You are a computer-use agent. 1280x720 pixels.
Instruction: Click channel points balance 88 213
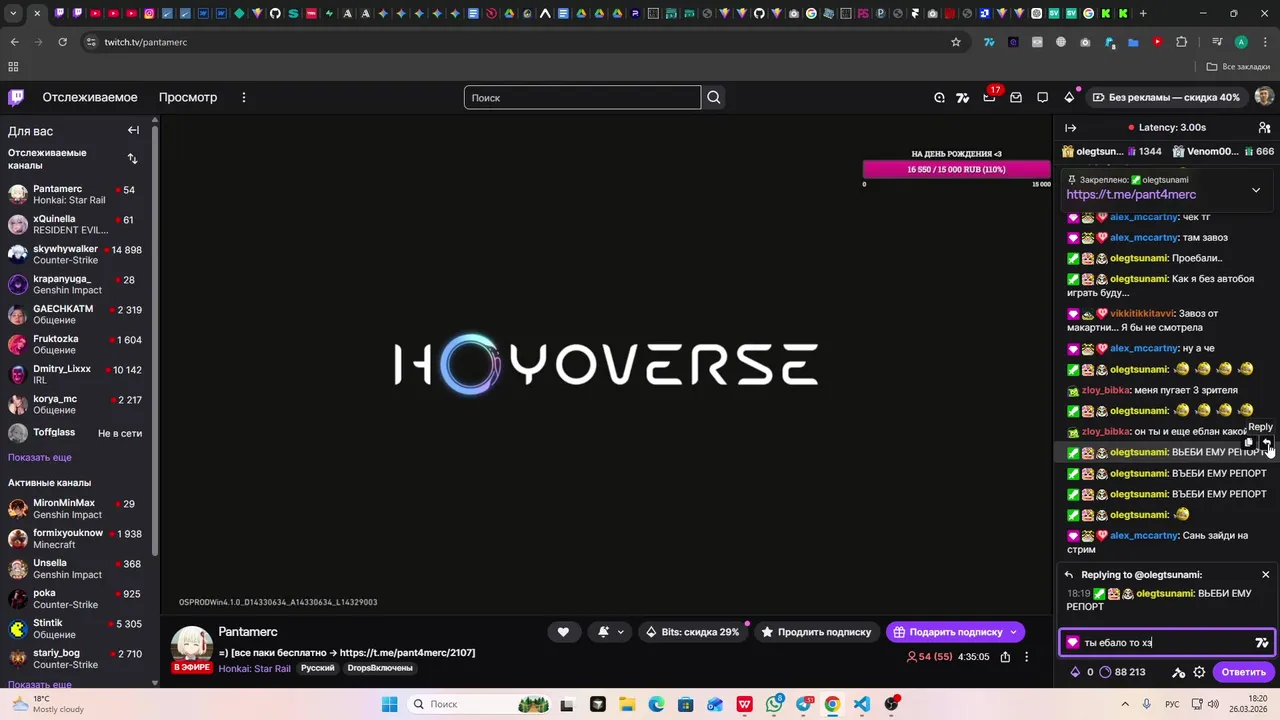(1122, 672)
